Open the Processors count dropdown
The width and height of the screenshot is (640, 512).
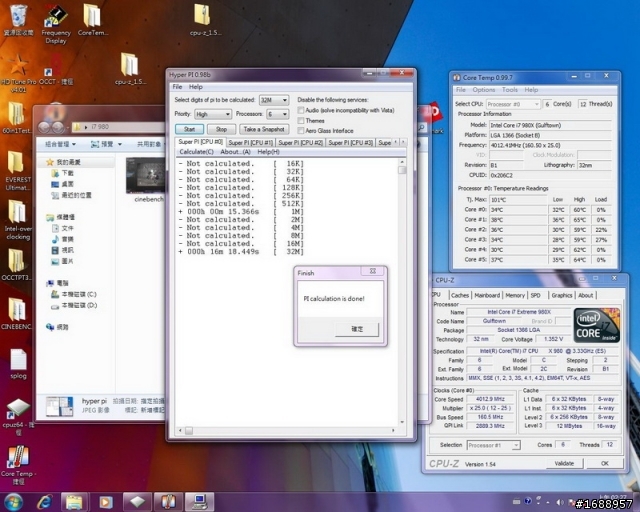click(x=278, y=114)
